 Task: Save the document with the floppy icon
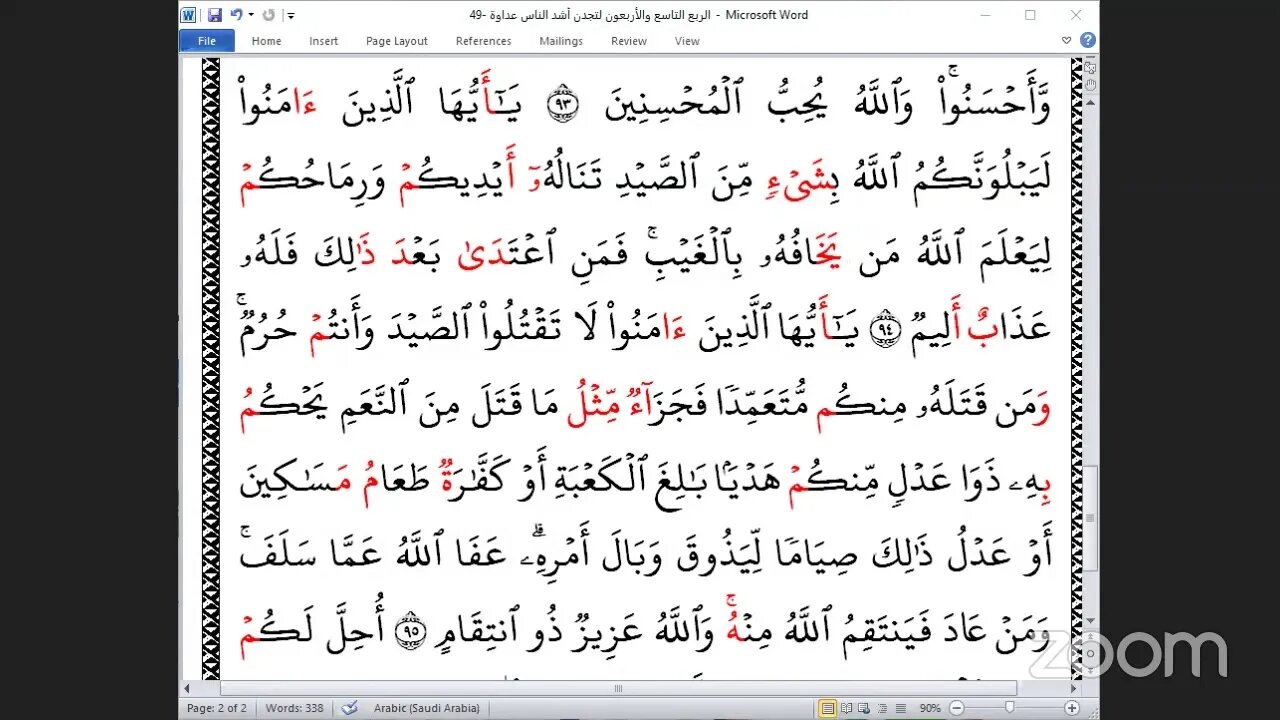pos(214,15)
